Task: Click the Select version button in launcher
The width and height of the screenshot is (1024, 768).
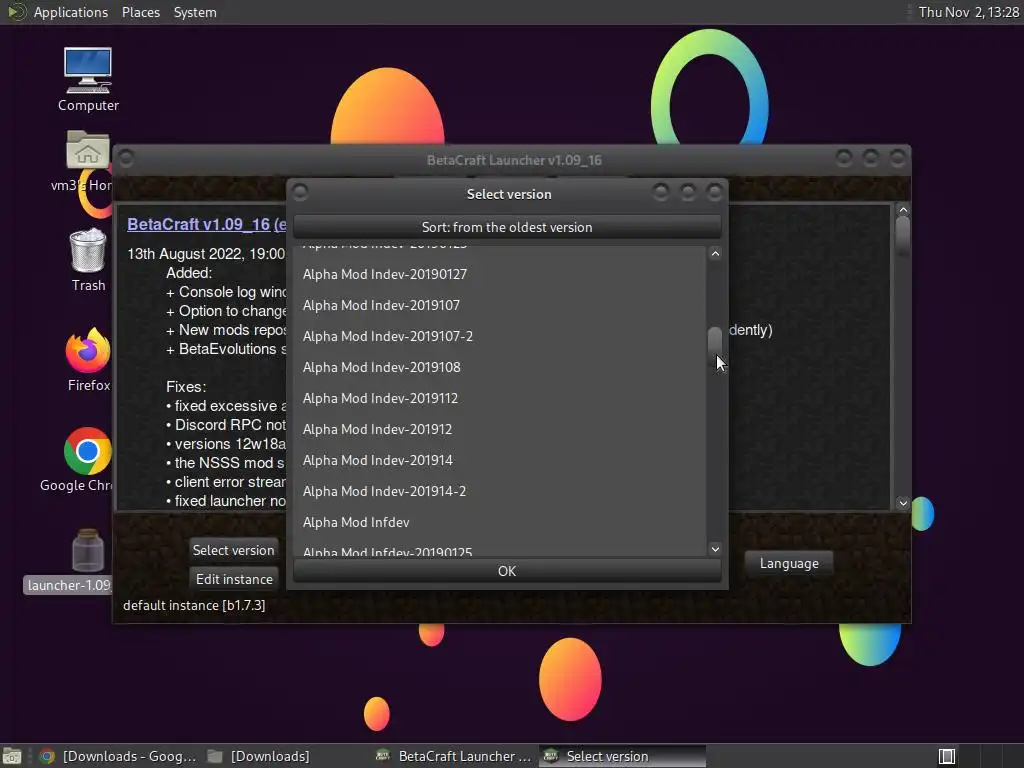Action: coord(233,550)
